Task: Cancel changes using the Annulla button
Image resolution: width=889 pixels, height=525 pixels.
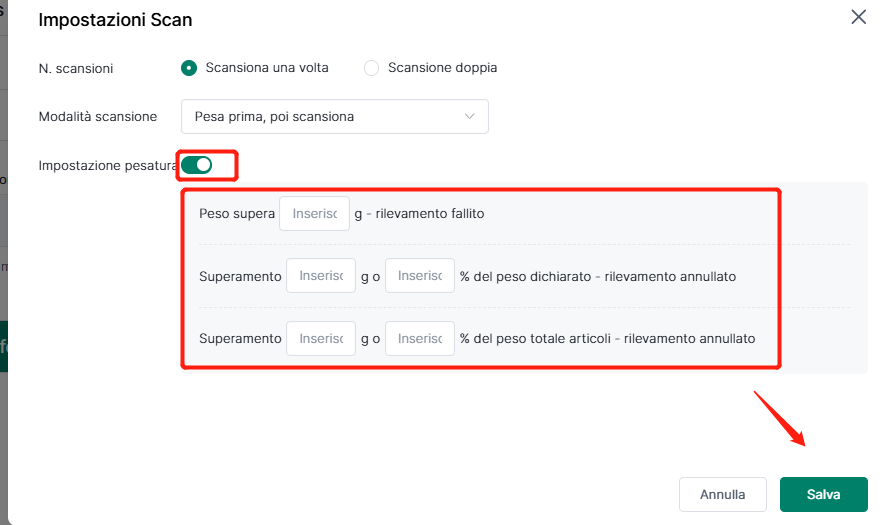Action: 723,494
